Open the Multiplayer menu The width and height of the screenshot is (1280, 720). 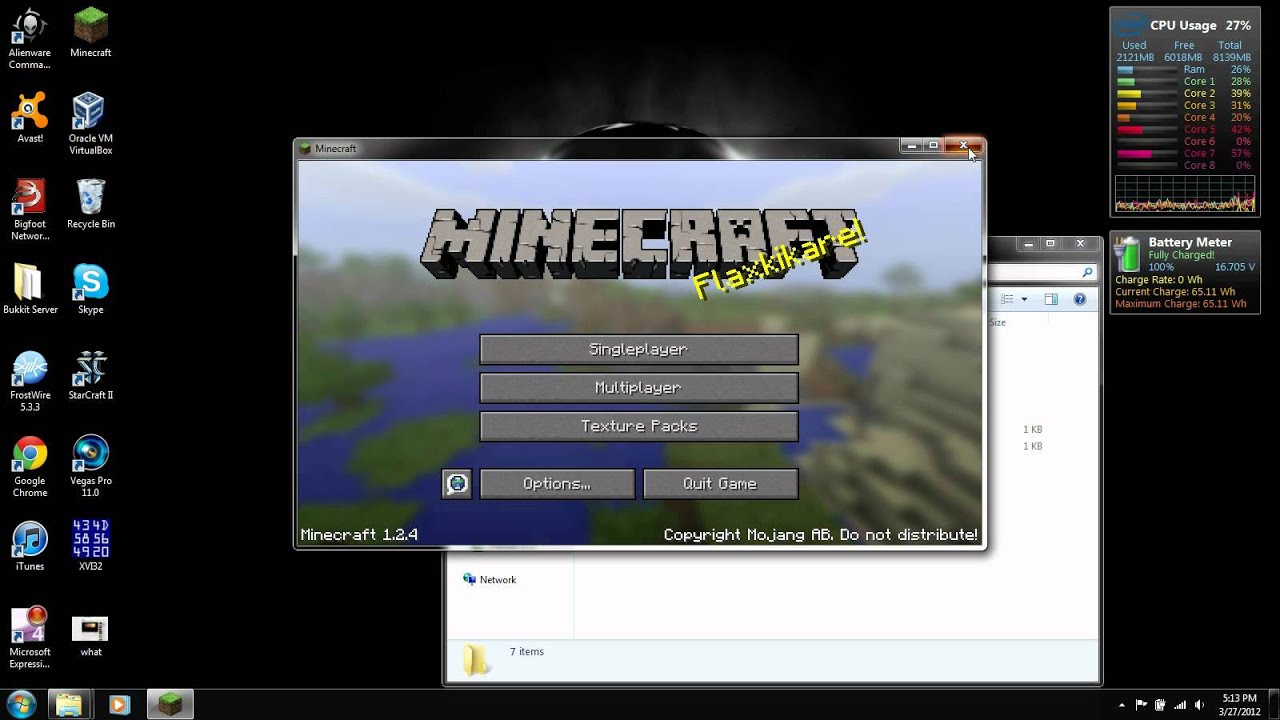tap(639, 387)
